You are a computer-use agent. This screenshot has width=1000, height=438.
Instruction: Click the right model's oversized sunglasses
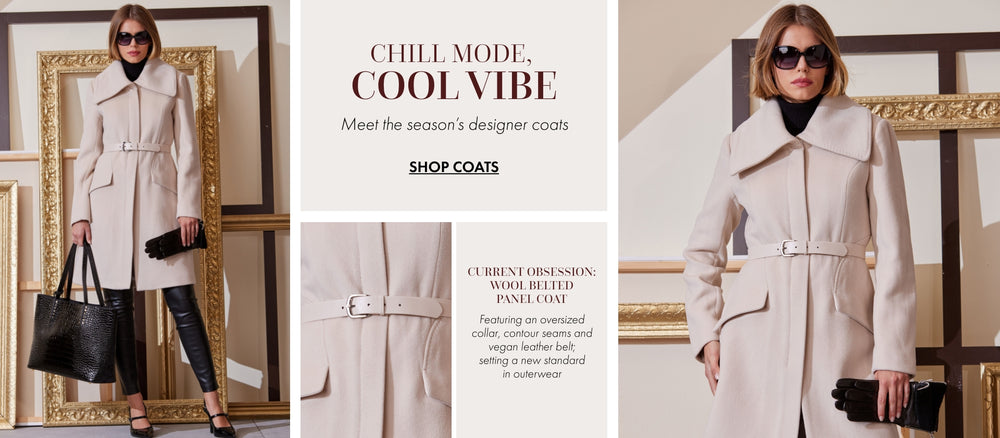pos(801,56)
